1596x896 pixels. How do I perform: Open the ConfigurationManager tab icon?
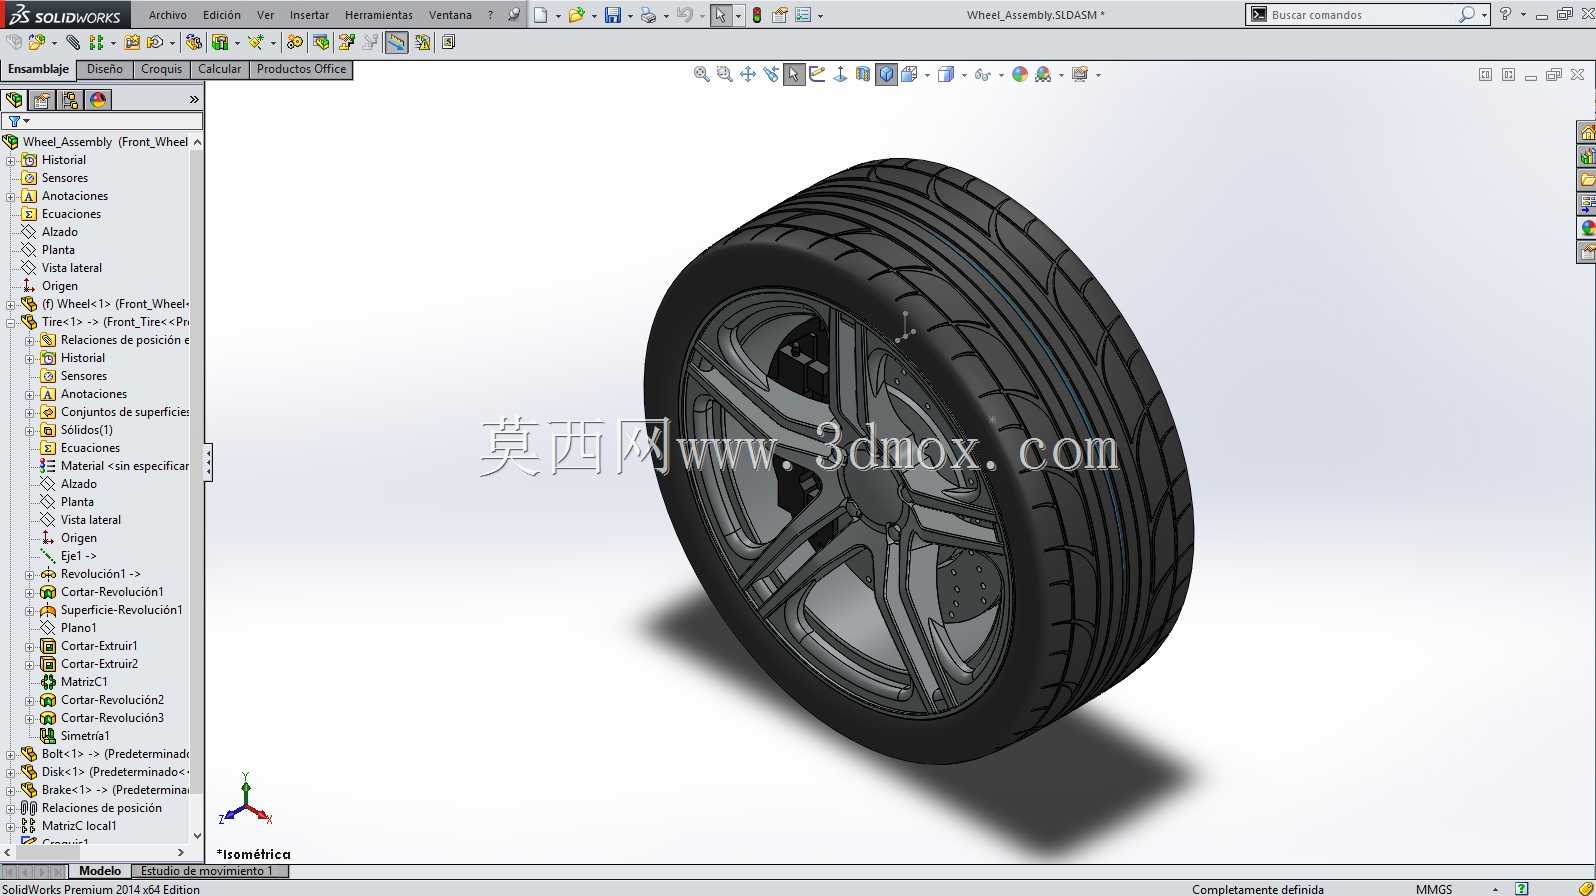(70, 100)
